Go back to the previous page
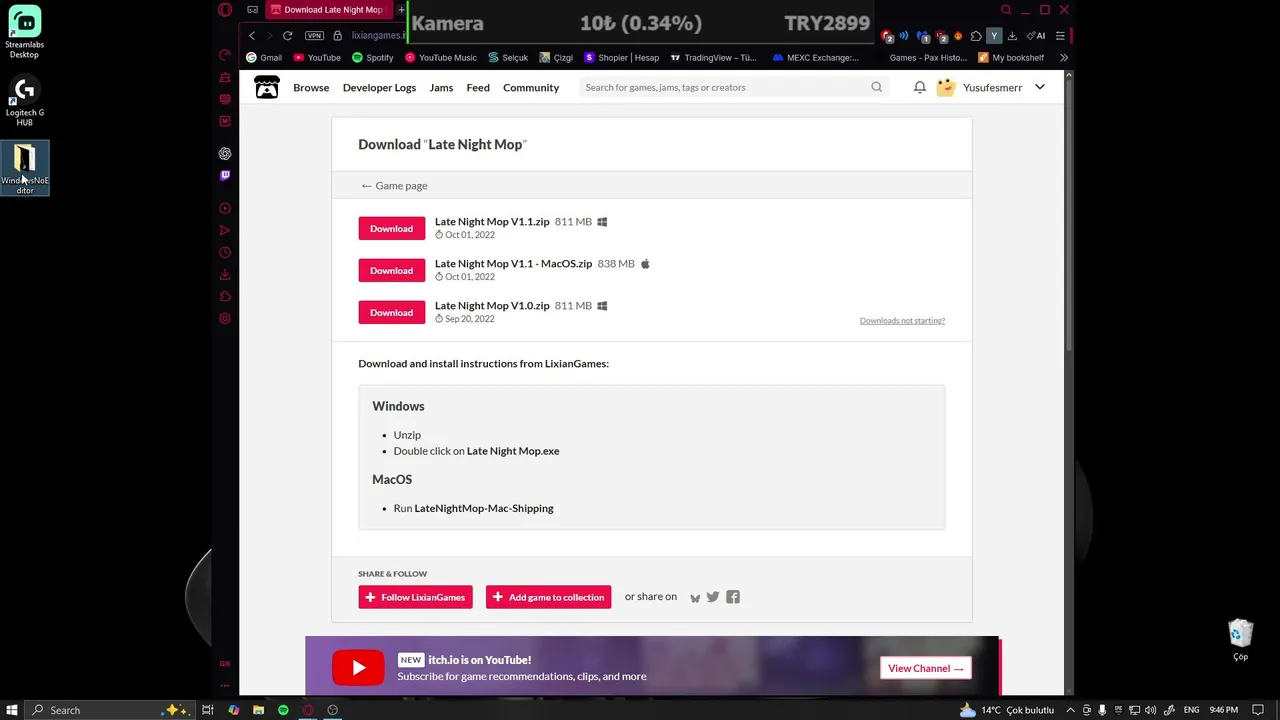The image size is (1280, 720). [x=252, y=36]
